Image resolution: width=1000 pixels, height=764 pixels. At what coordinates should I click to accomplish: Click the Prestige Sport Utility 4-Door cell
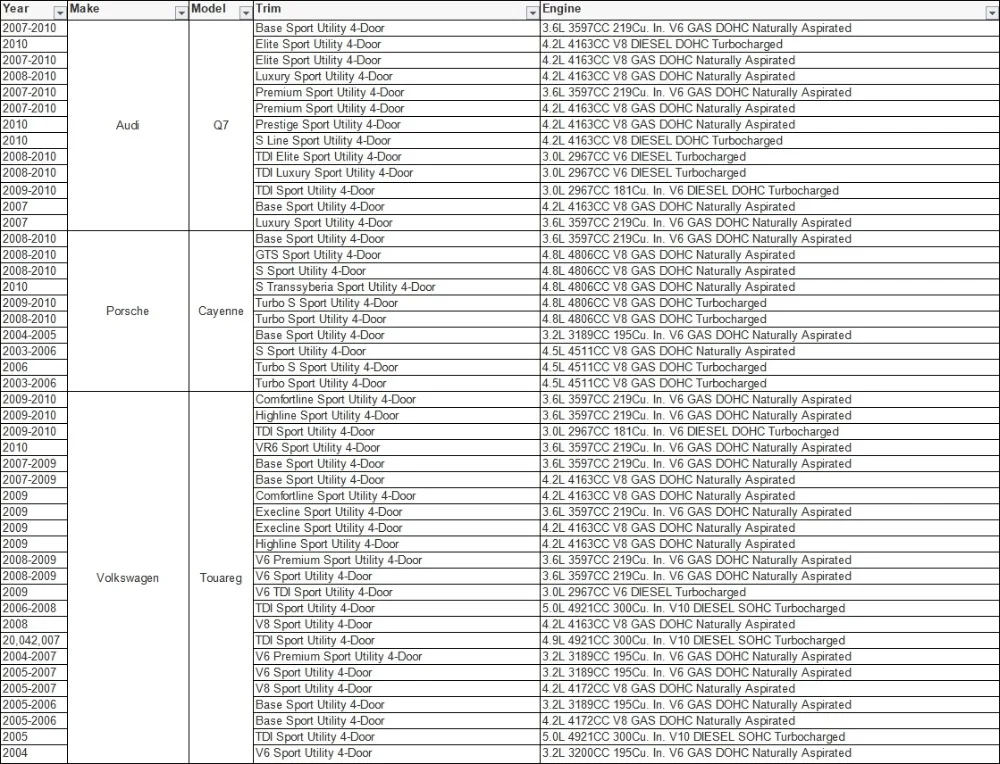(396, 124)
